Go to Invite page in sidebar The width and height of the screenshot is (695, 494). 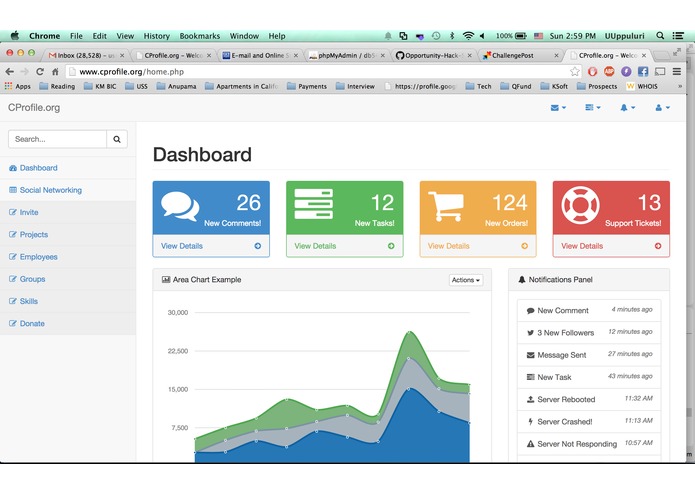[68, 212]
